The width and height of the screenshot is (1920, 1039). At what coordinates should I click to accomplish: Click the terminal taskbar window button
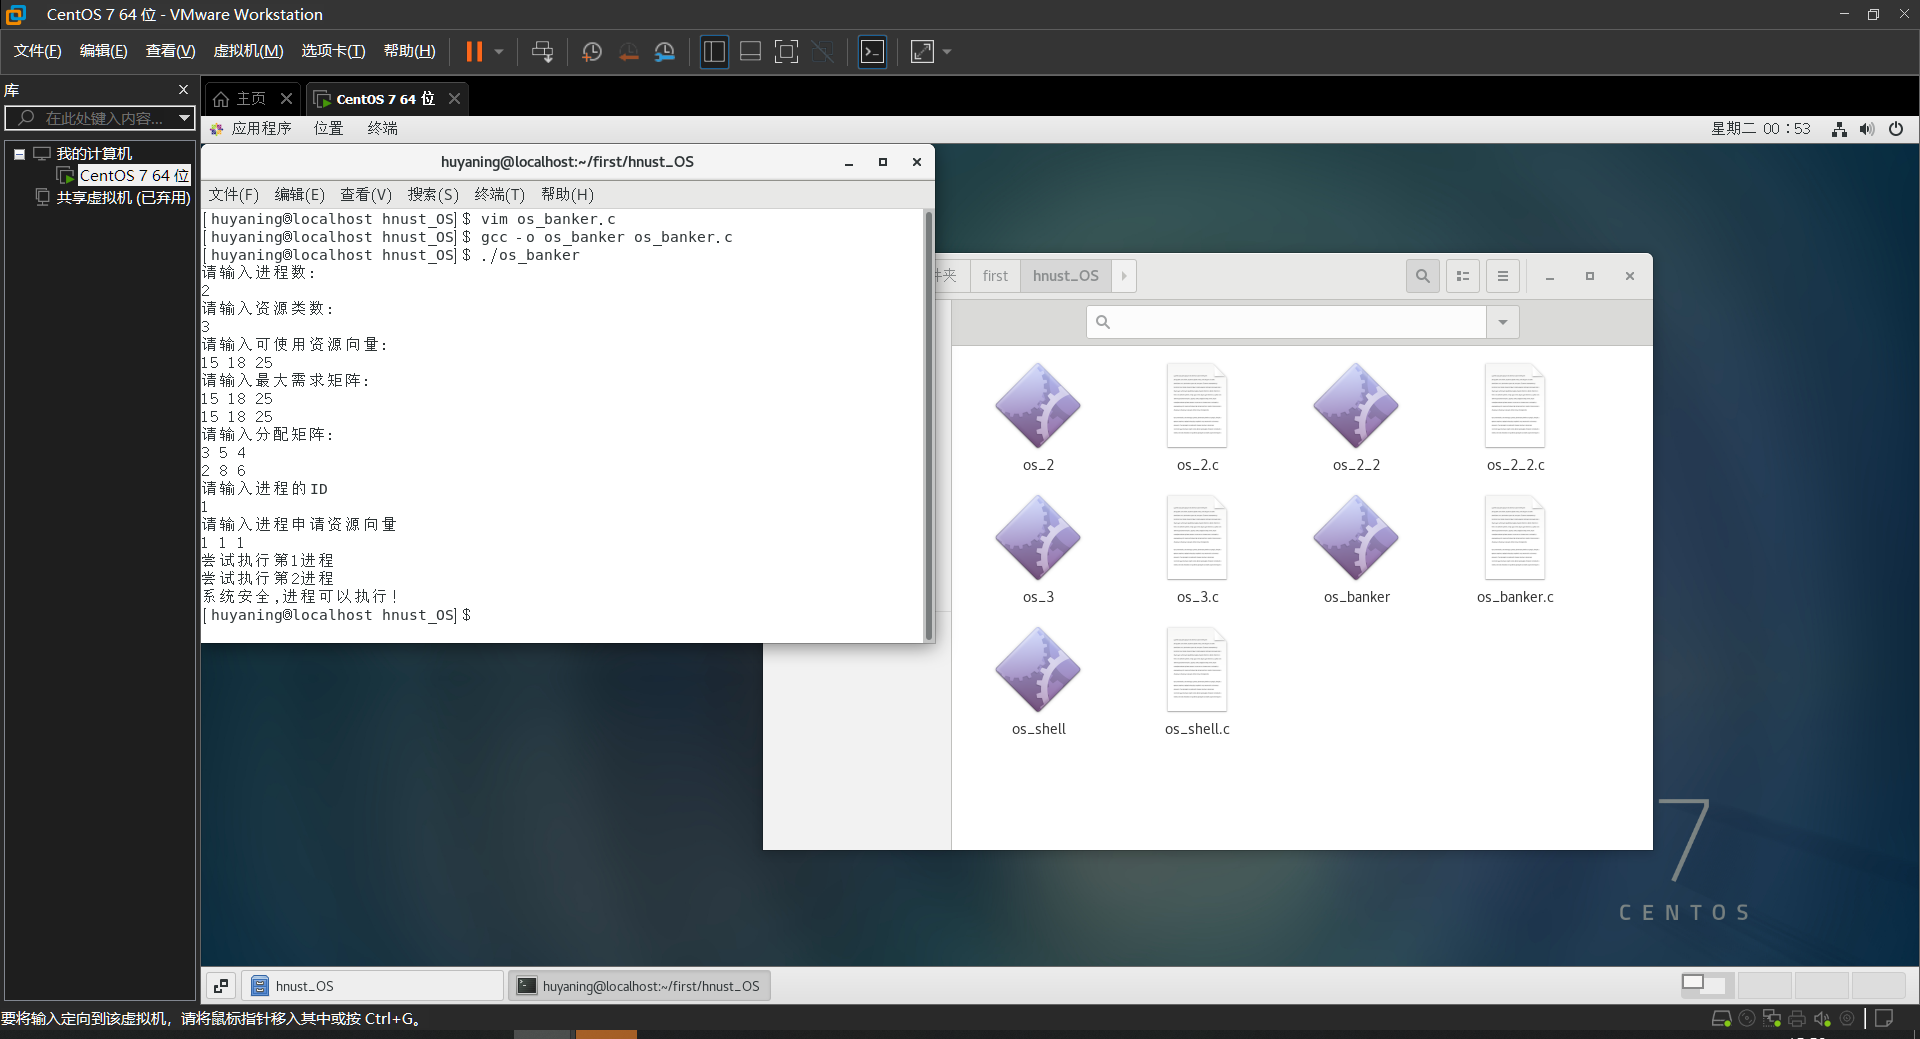pos(640,986)
